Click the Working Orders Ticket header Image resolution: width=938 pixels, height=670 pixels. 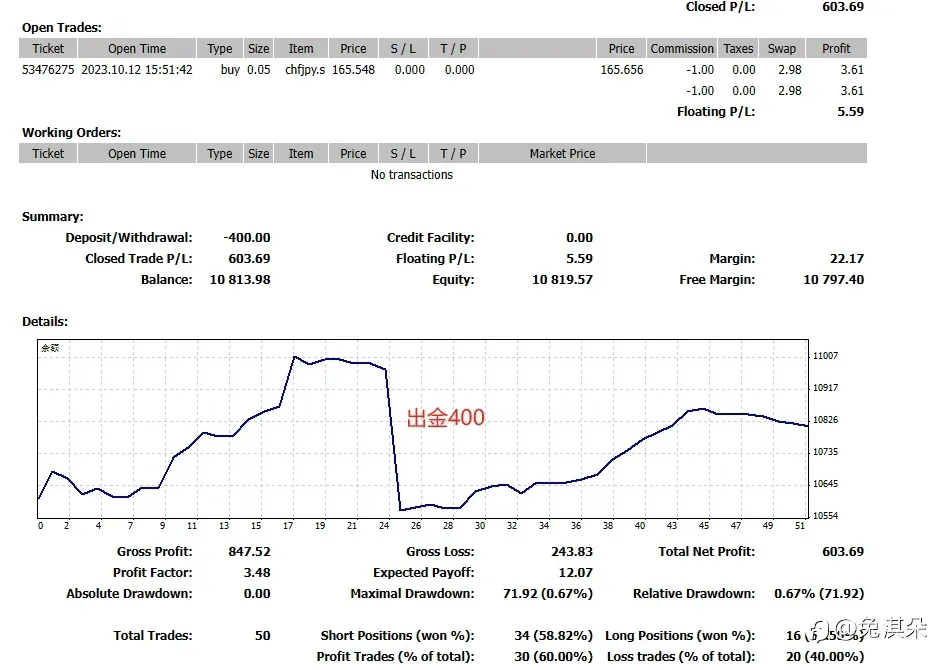pos(48,154)
